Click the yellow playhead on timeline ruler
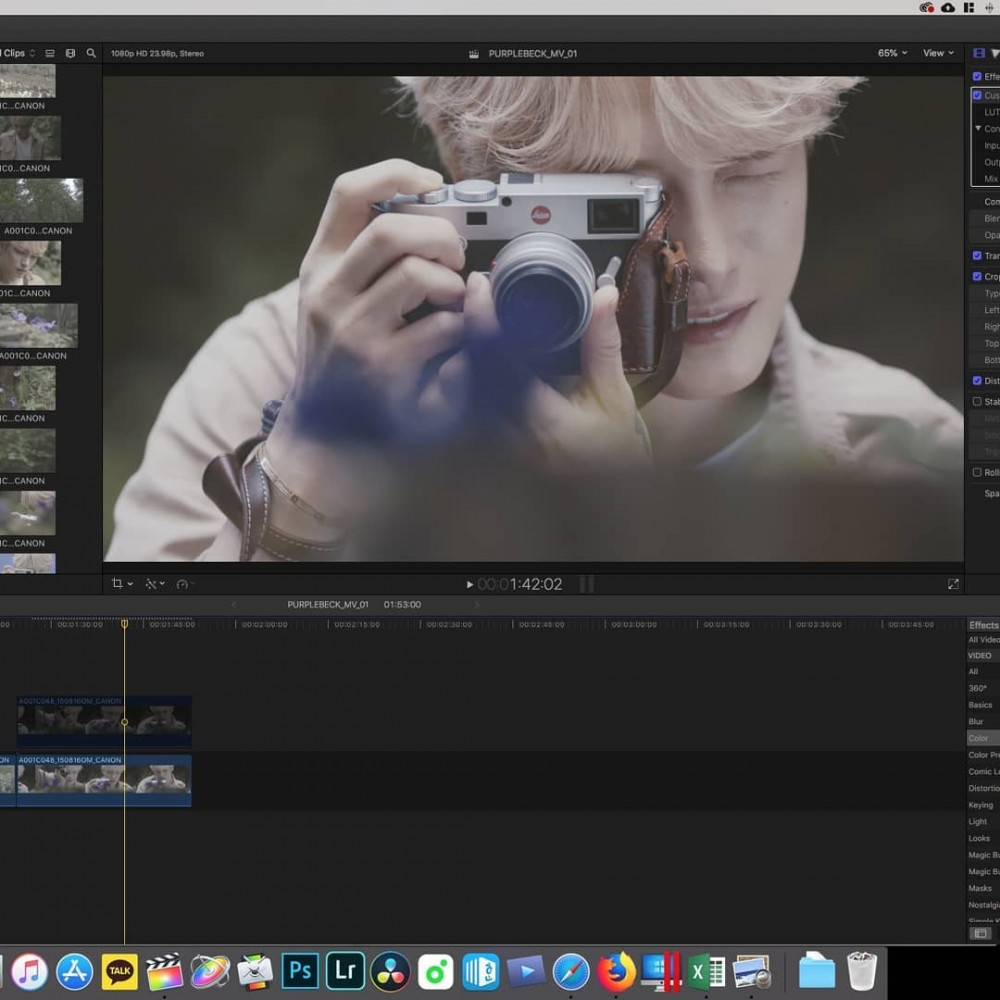 pos(125,623)
